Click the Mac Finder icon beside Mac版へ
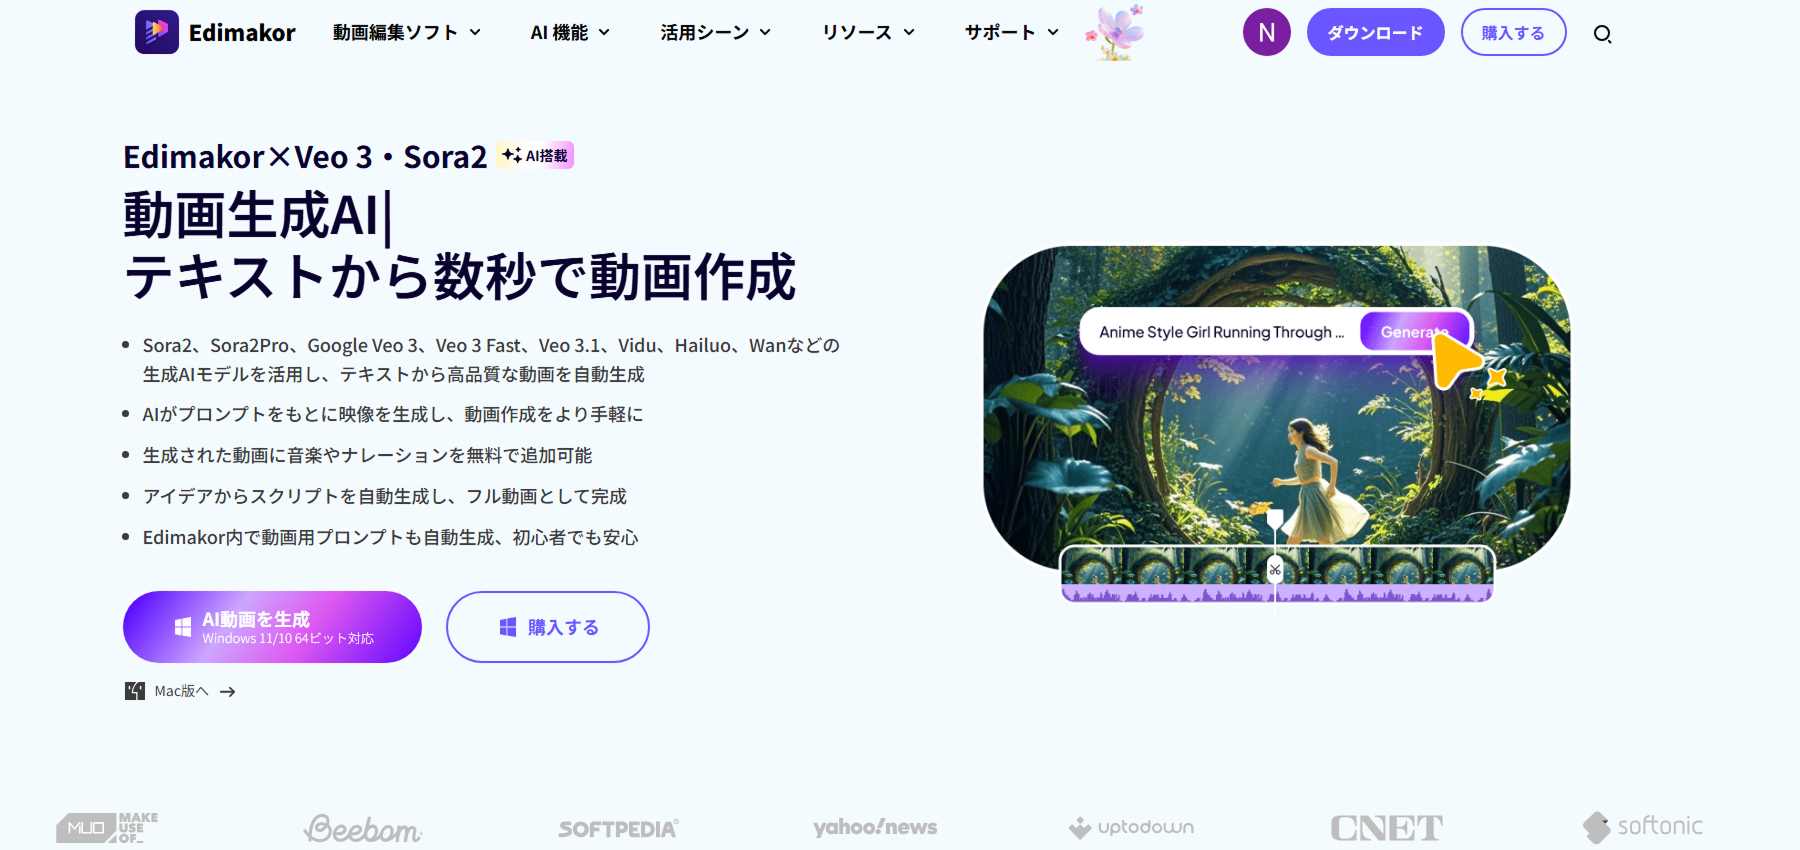This screenshot has width=1800, height=850. coord(134,691)
